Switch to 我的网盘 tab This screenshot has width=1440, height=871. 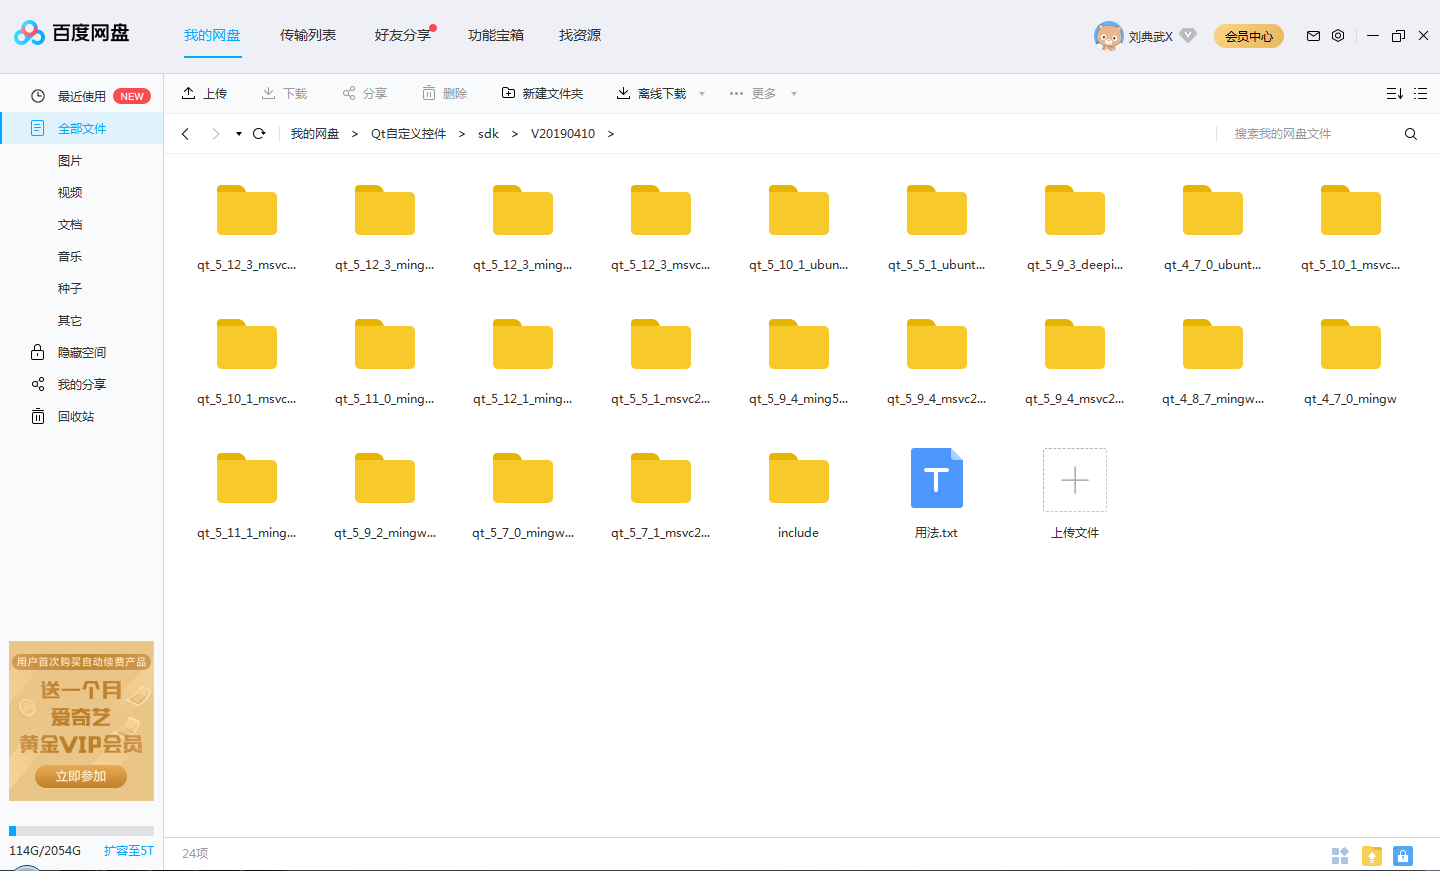[x=212, y=35]
